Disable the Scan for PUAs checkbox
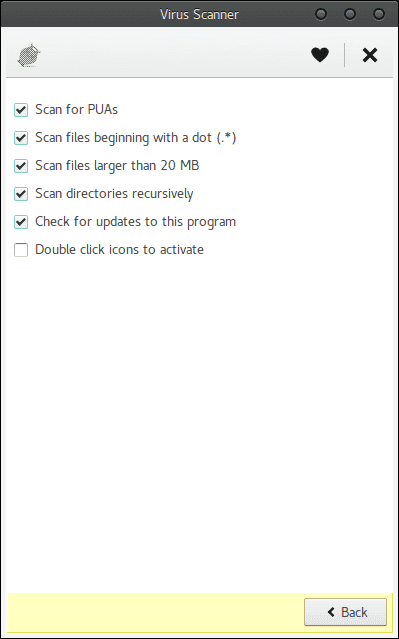399x639 pixels. point(21,110)
